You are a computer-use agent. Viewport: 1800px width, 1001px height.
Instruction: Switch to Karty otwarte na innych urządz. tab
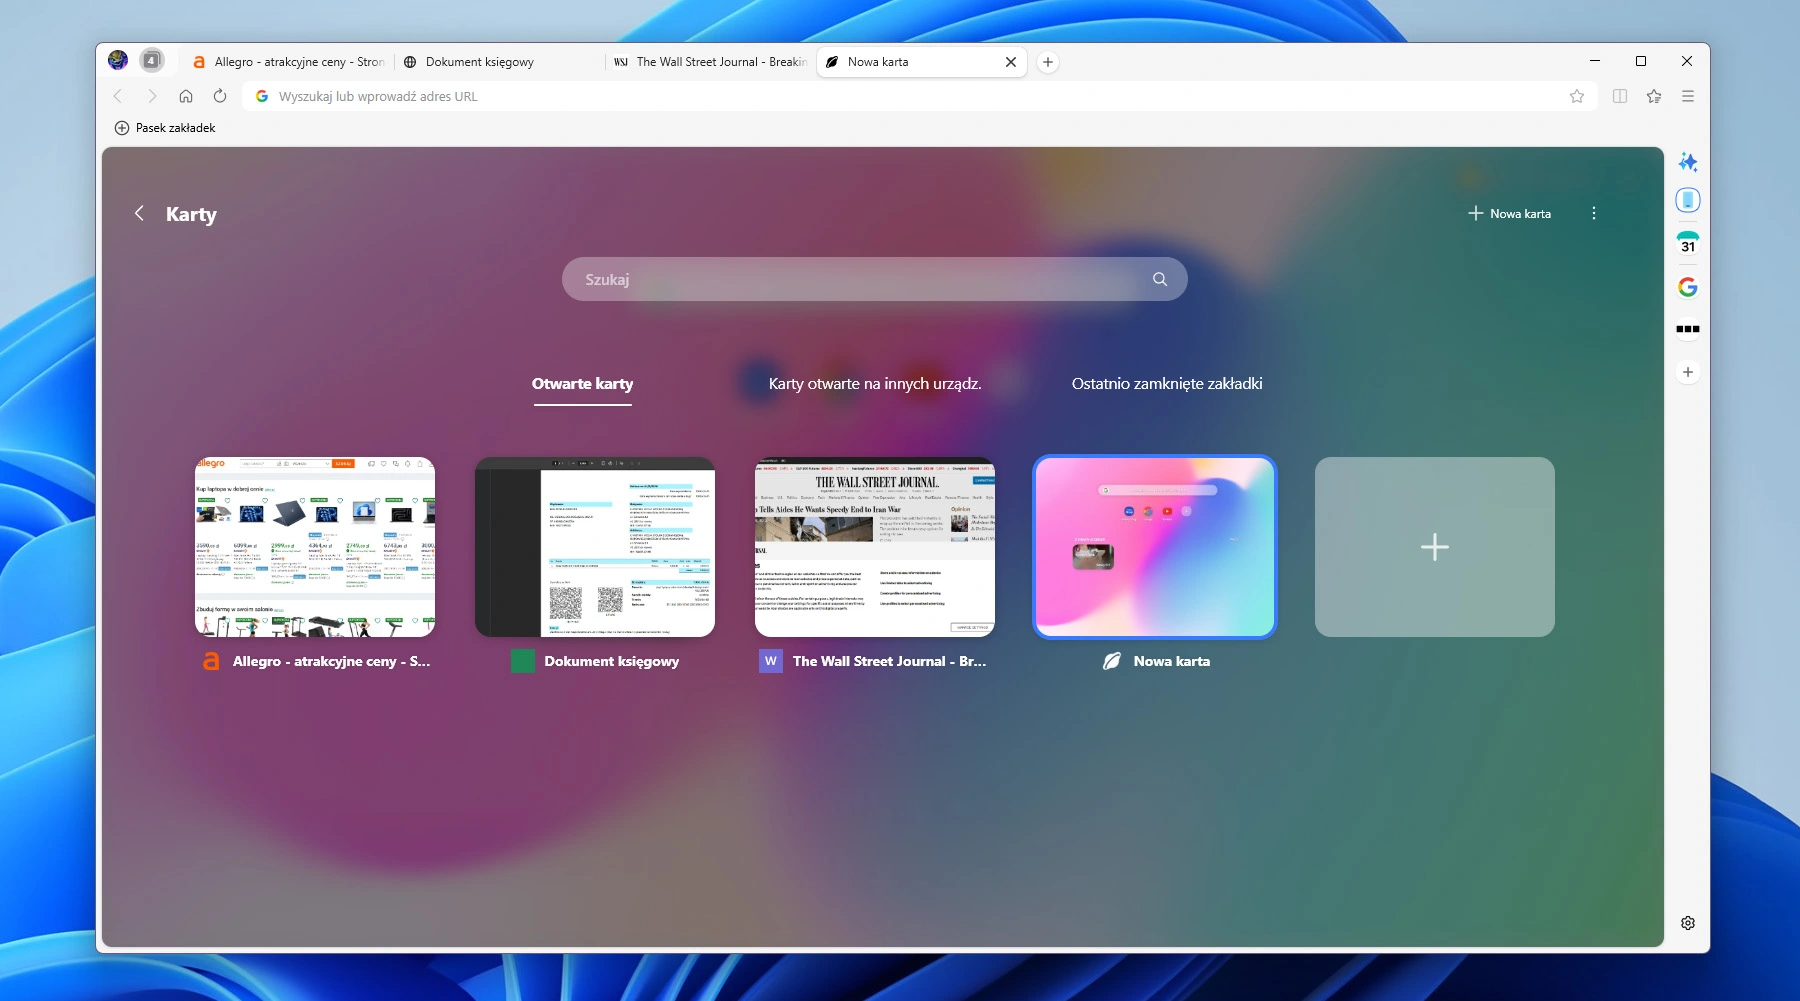[874, 384]
